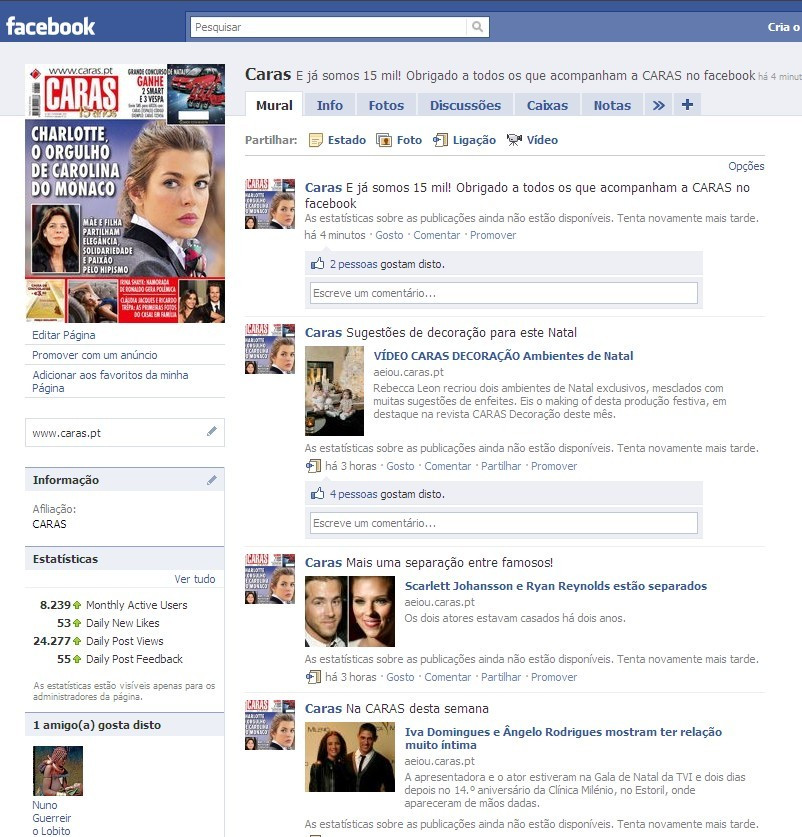The width and height of the screenshot is (802, 837).
Task: Open the Discussões tab
Action: pyautogui.click(x=465, y=105)
